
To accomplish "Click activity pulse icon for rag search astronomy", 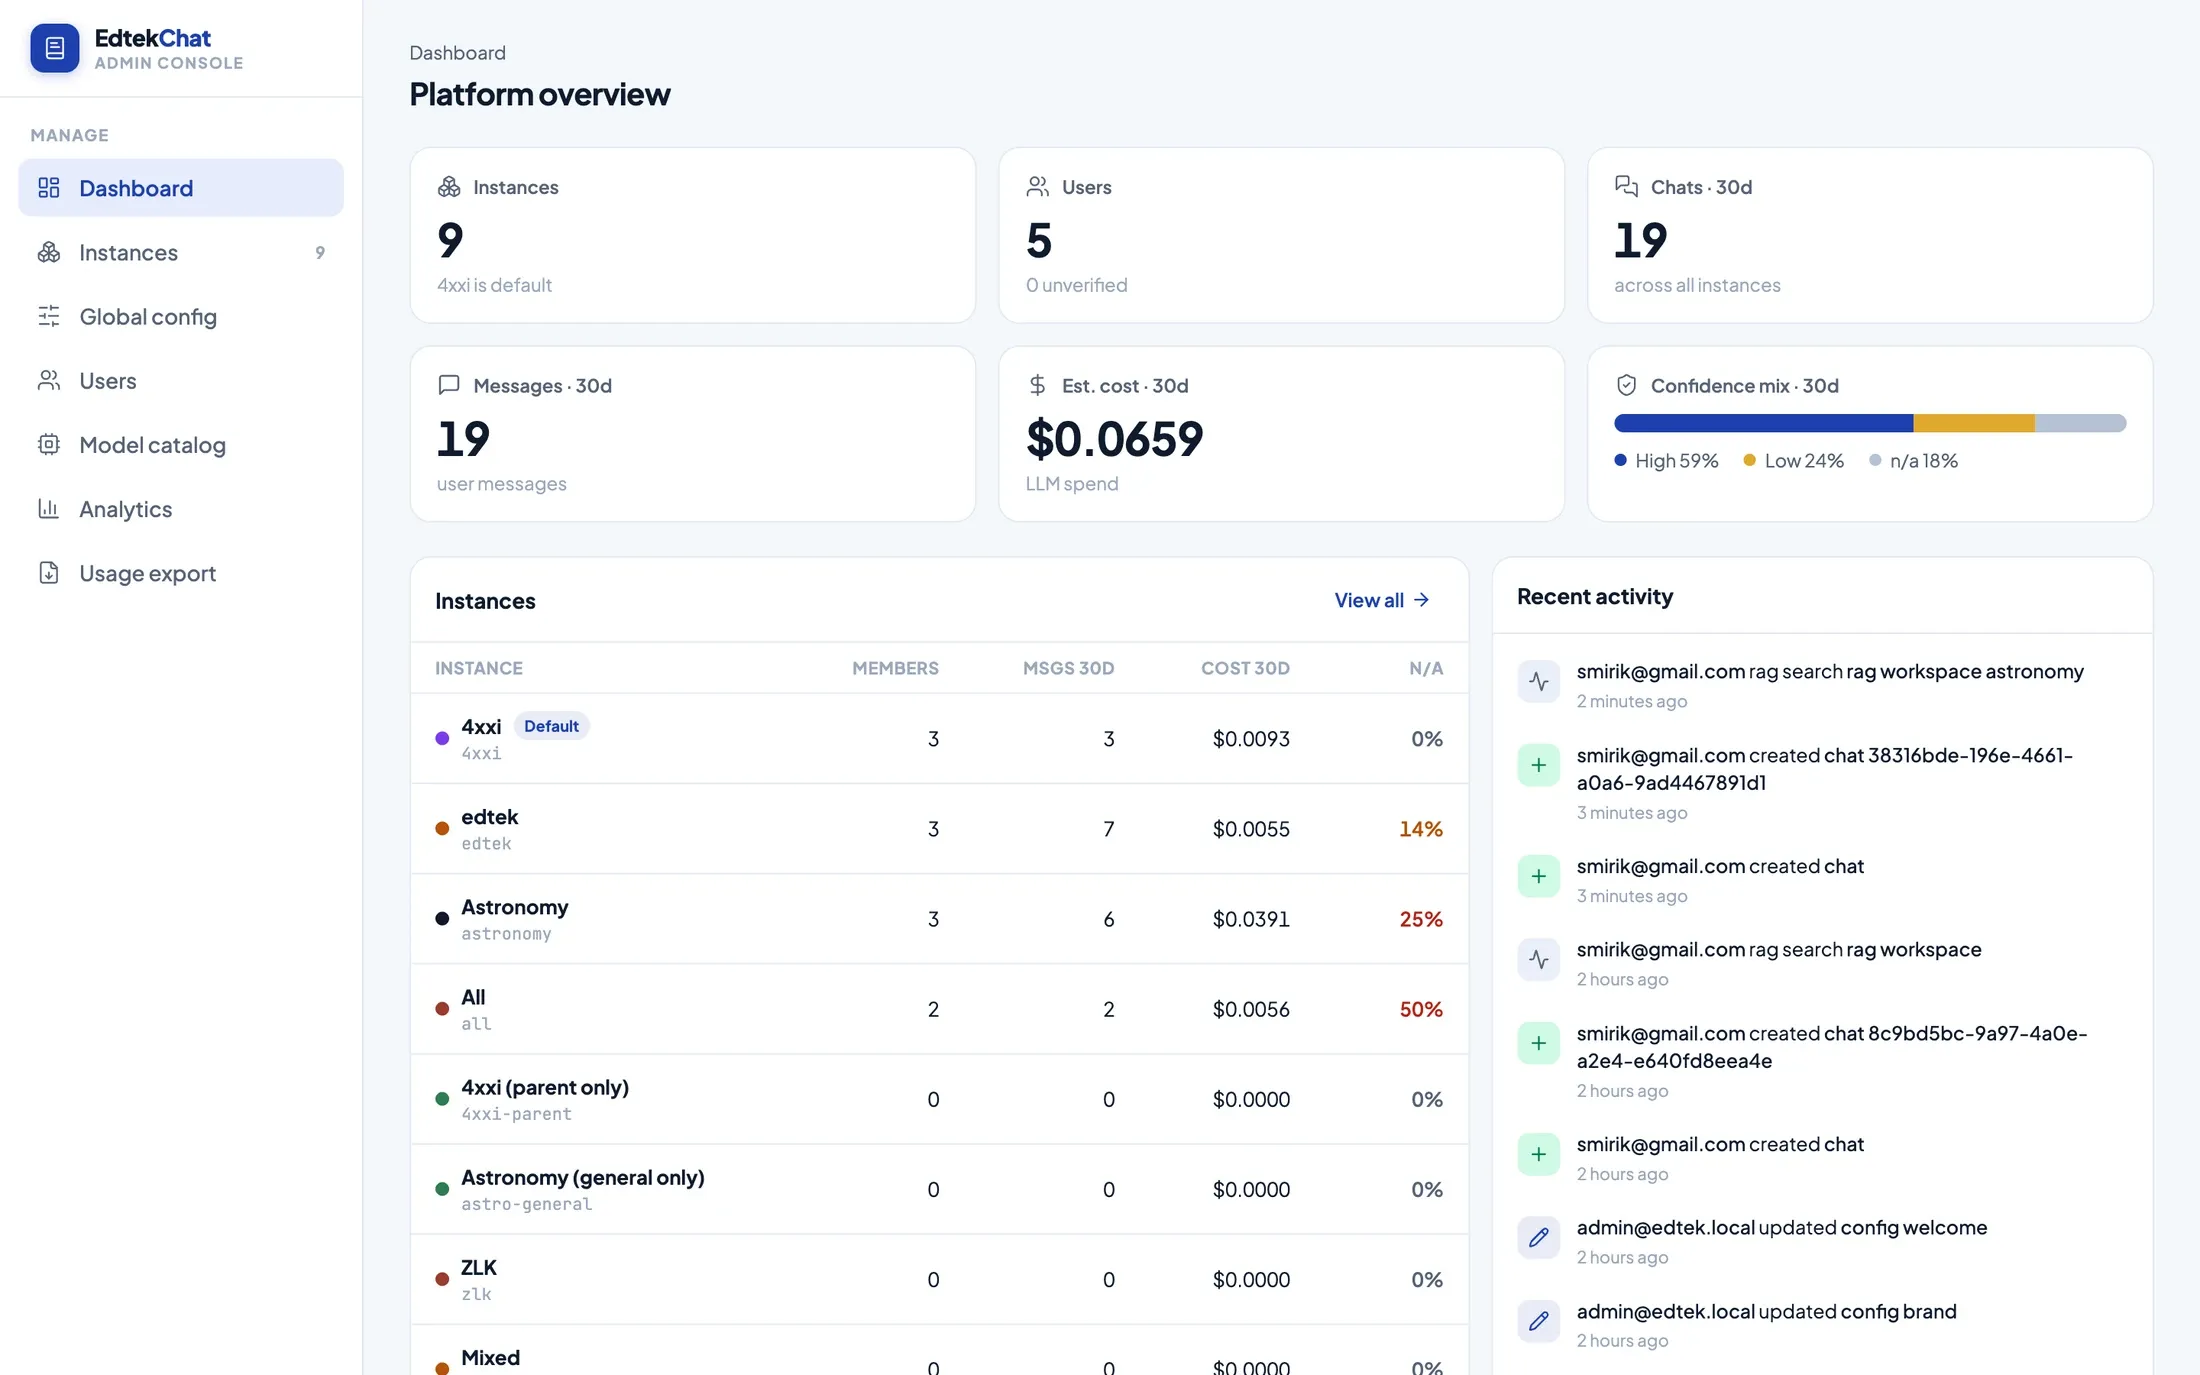I will point(1539,682).
